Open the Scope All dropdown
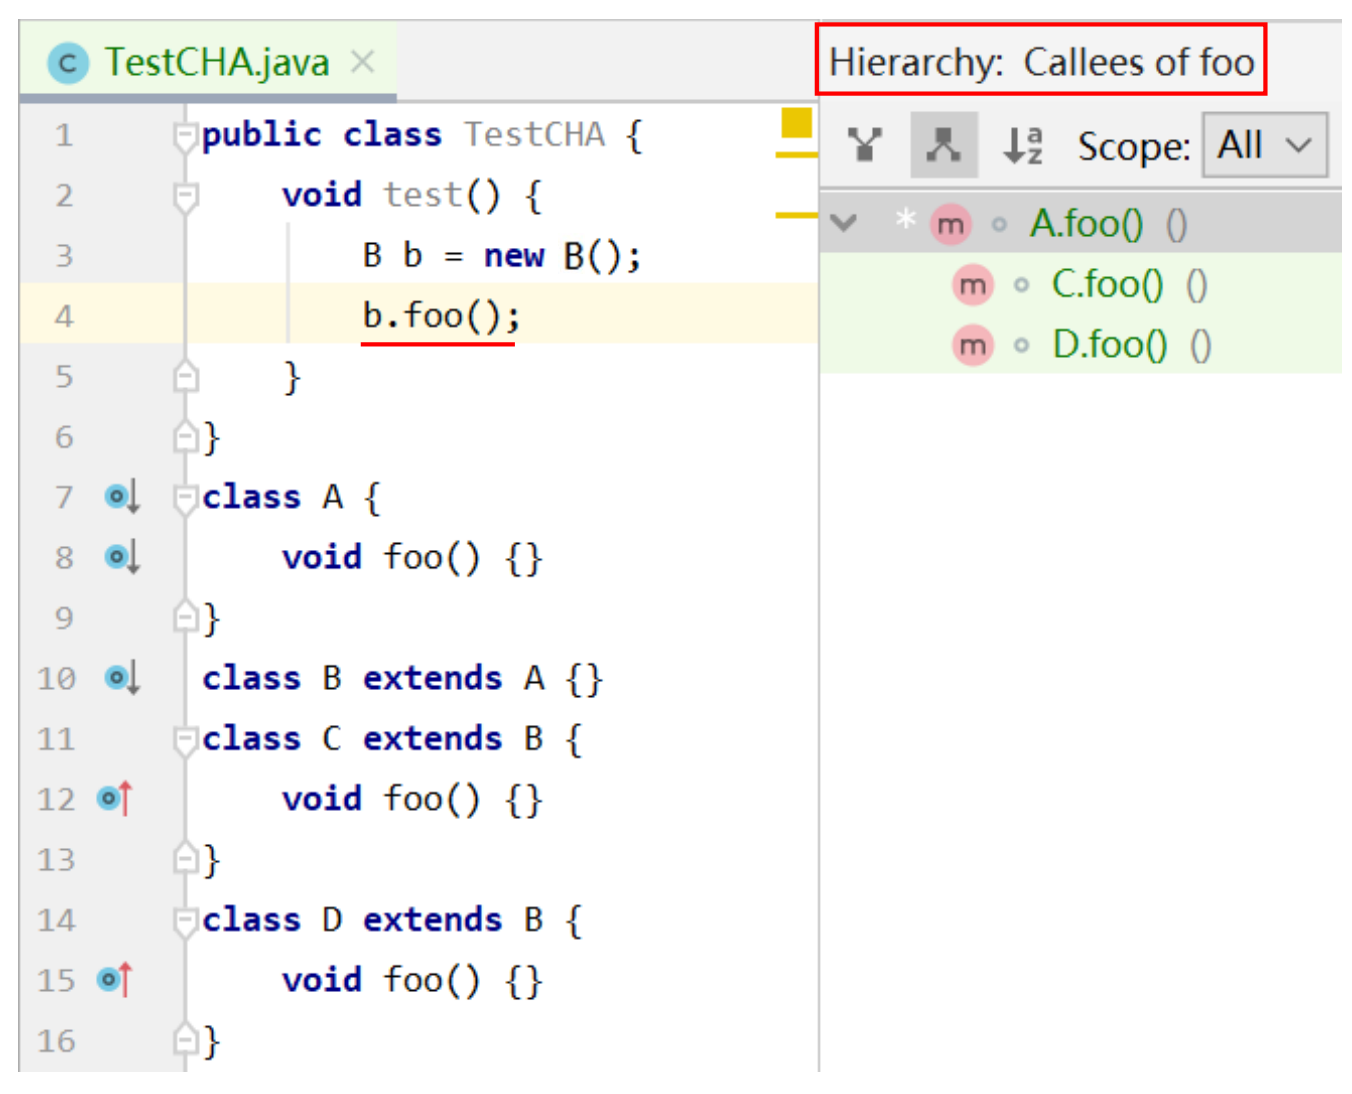Image resolution: width=1352 pixels, height=1094 pixels. coord(1265,145)
